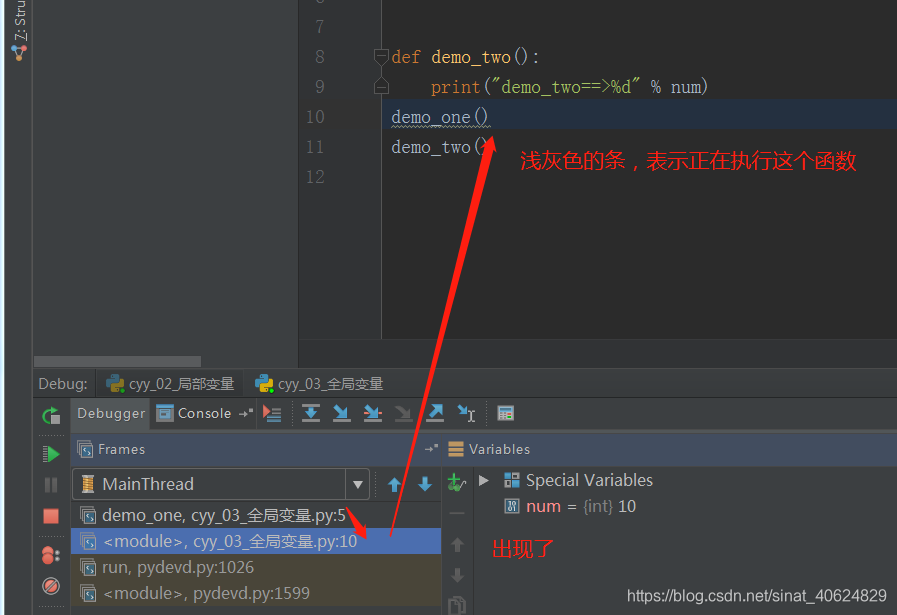Open the cyy_02_局部变量 debug session tab
Image resolution: width=897 pixels, height=615 pixels.
pyautogui.click(x=170, y=384)
